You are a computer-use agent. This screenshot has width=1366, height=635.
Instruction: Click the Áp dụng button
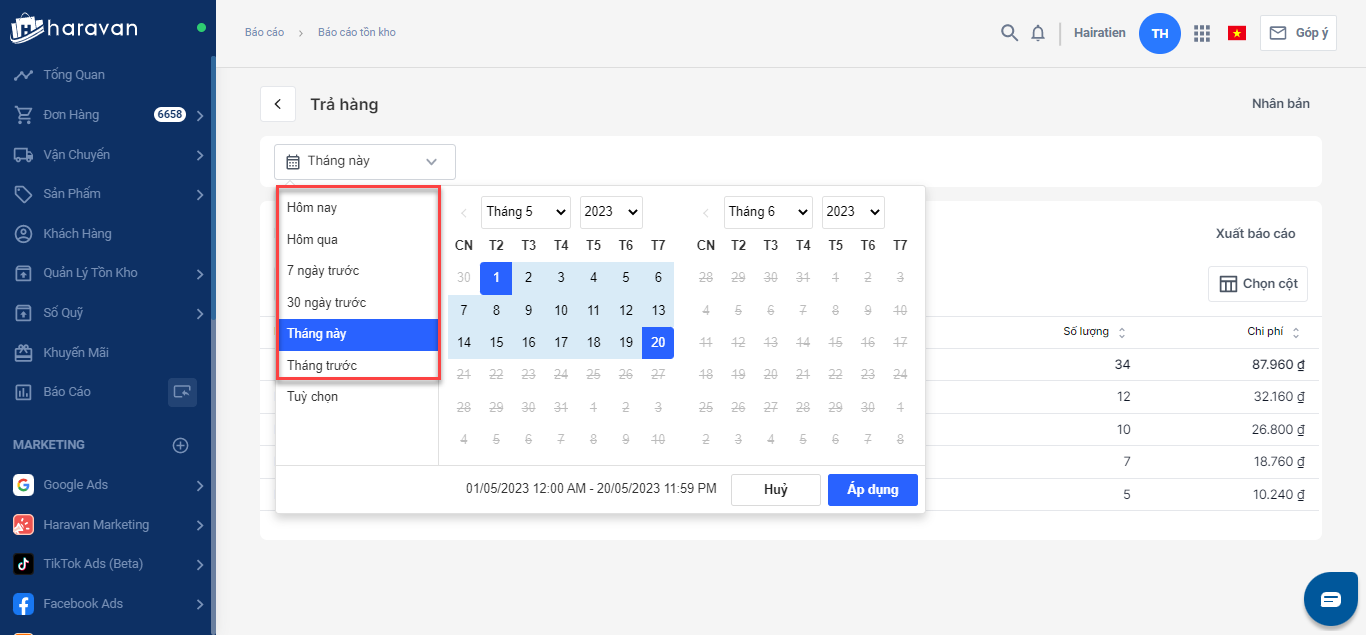pos(872,490)
